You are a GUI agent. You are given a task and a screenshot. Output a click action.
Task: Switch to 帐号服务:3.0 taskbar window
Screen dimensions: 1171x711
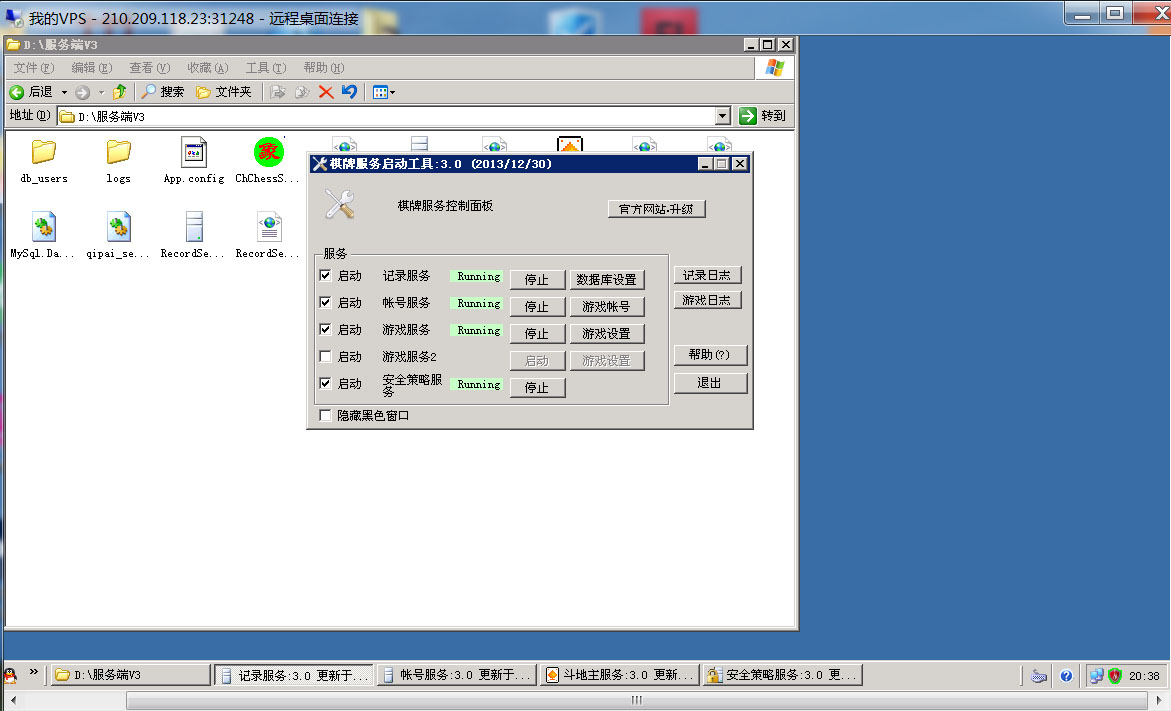click(457, 675)
